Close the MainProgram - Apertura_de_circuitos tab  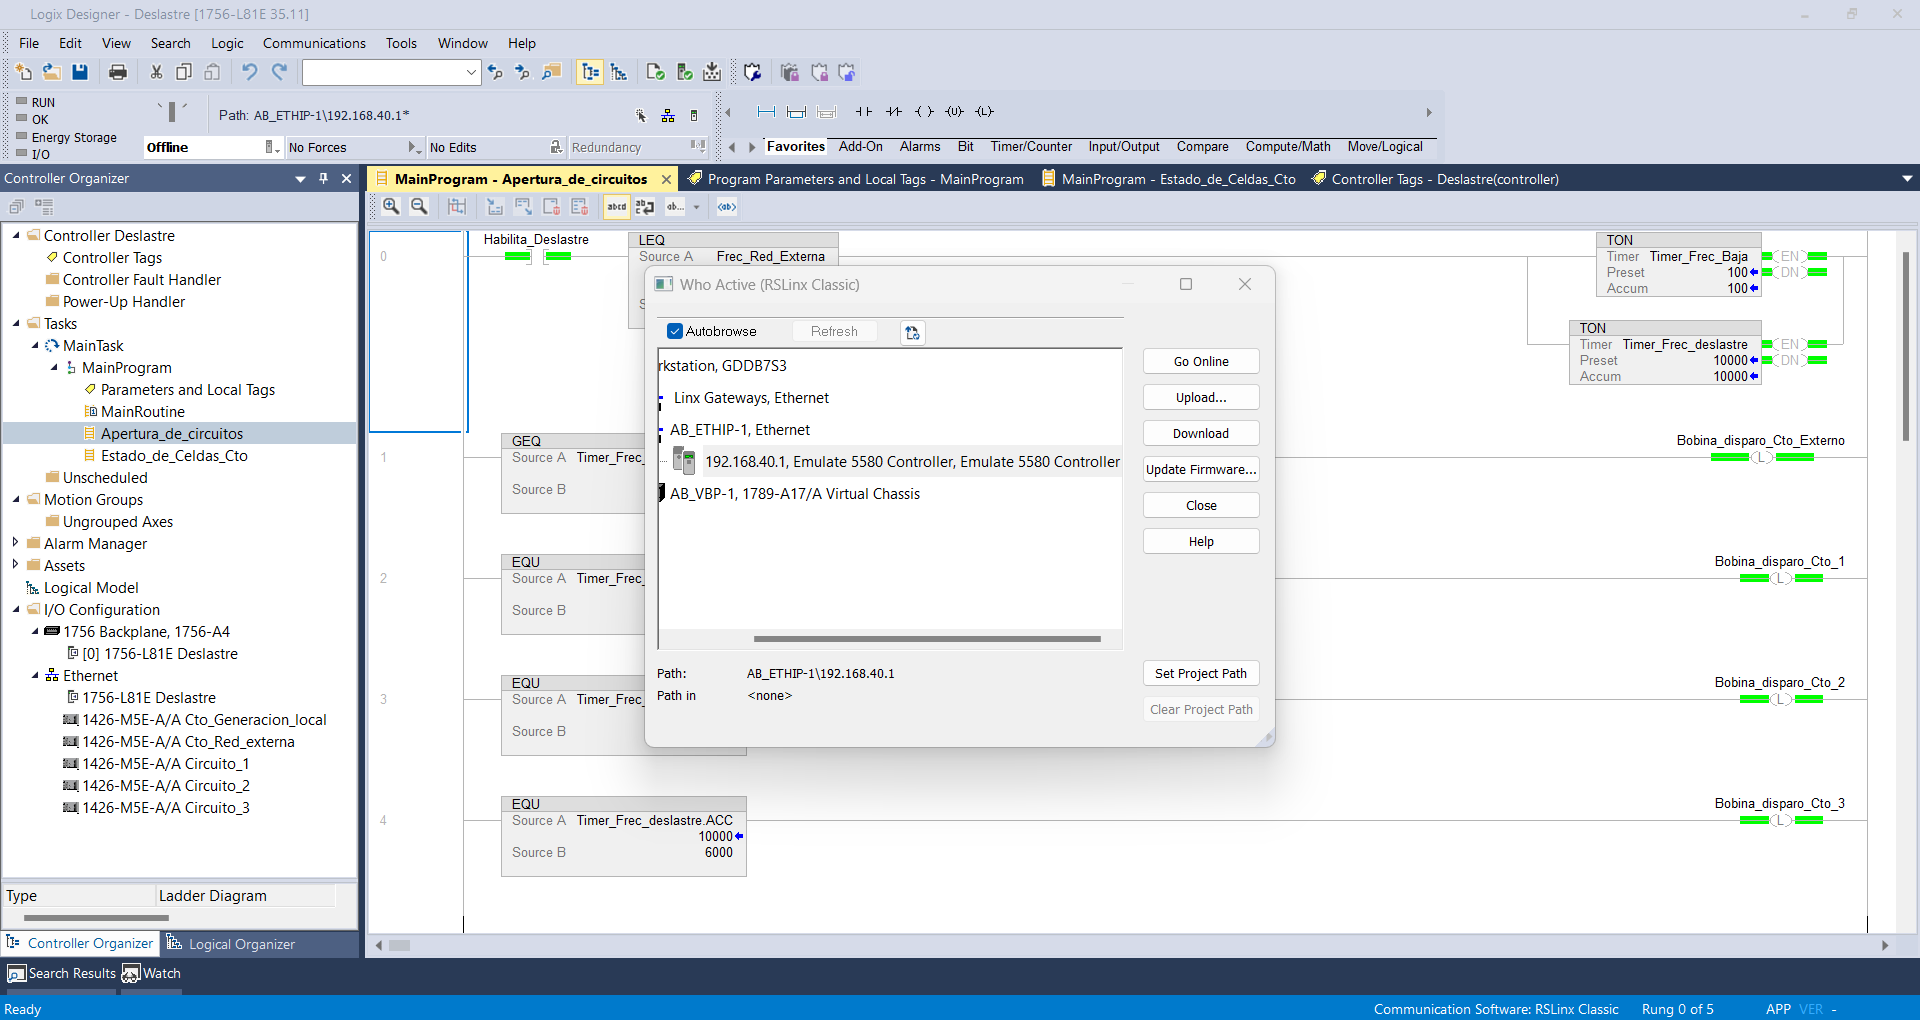tap(666, 179)
